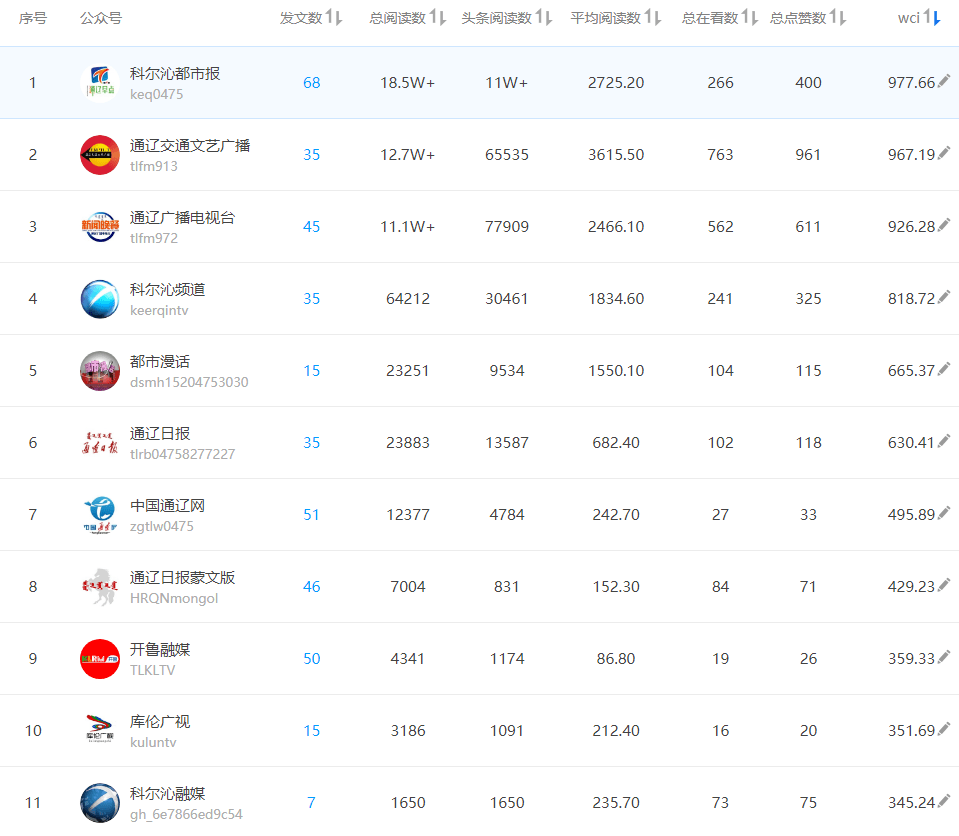Sort the list by 总点赞数

point(808,18)
